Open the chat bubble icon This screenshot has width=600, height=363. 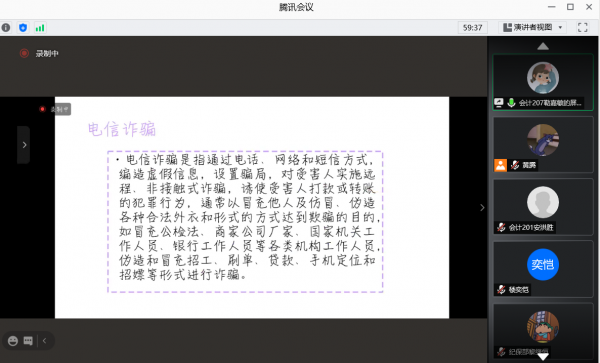pos(28,341)
